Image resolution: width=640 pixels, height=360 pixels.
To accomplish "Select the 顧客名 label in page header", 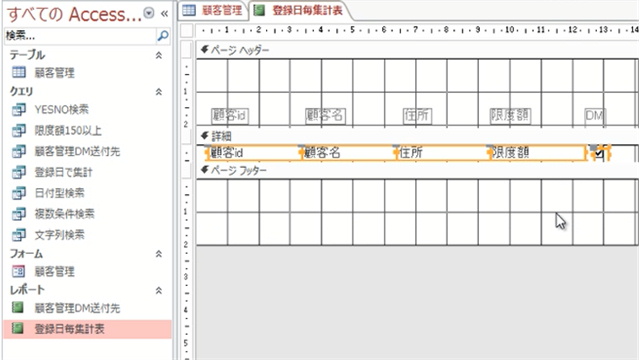I will 325,116.
